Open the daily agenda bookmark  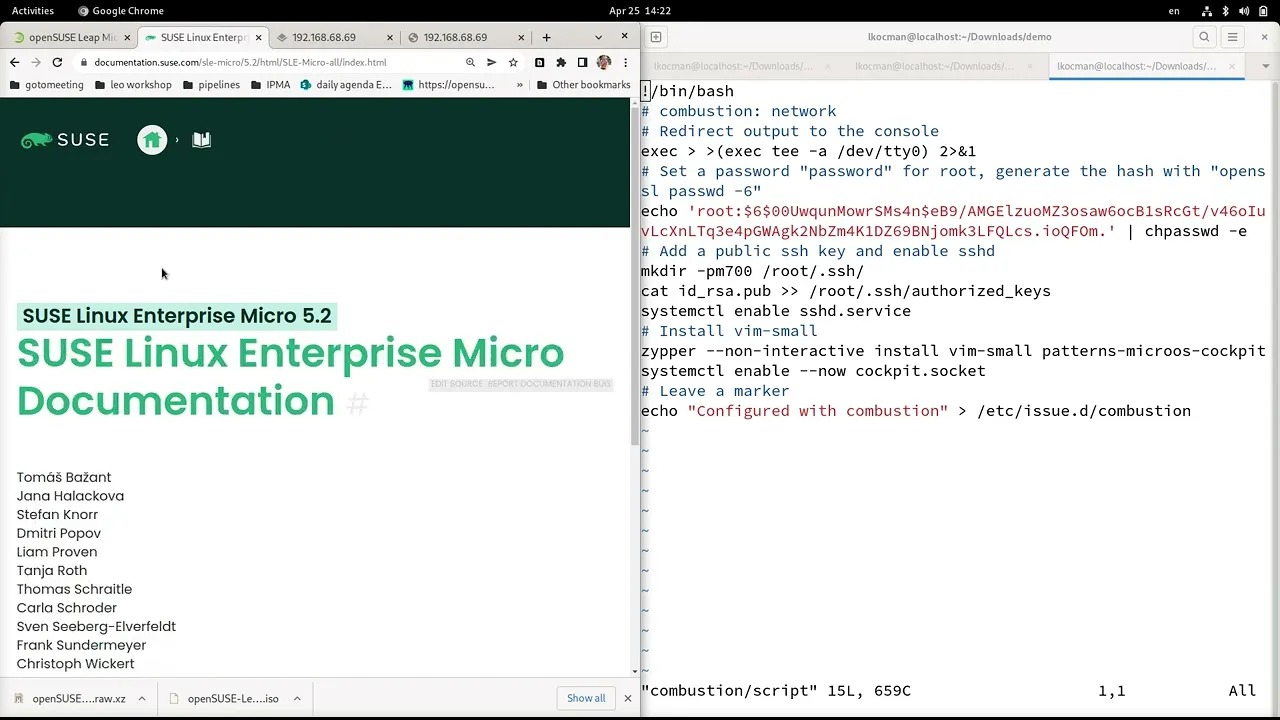point(346,85)
